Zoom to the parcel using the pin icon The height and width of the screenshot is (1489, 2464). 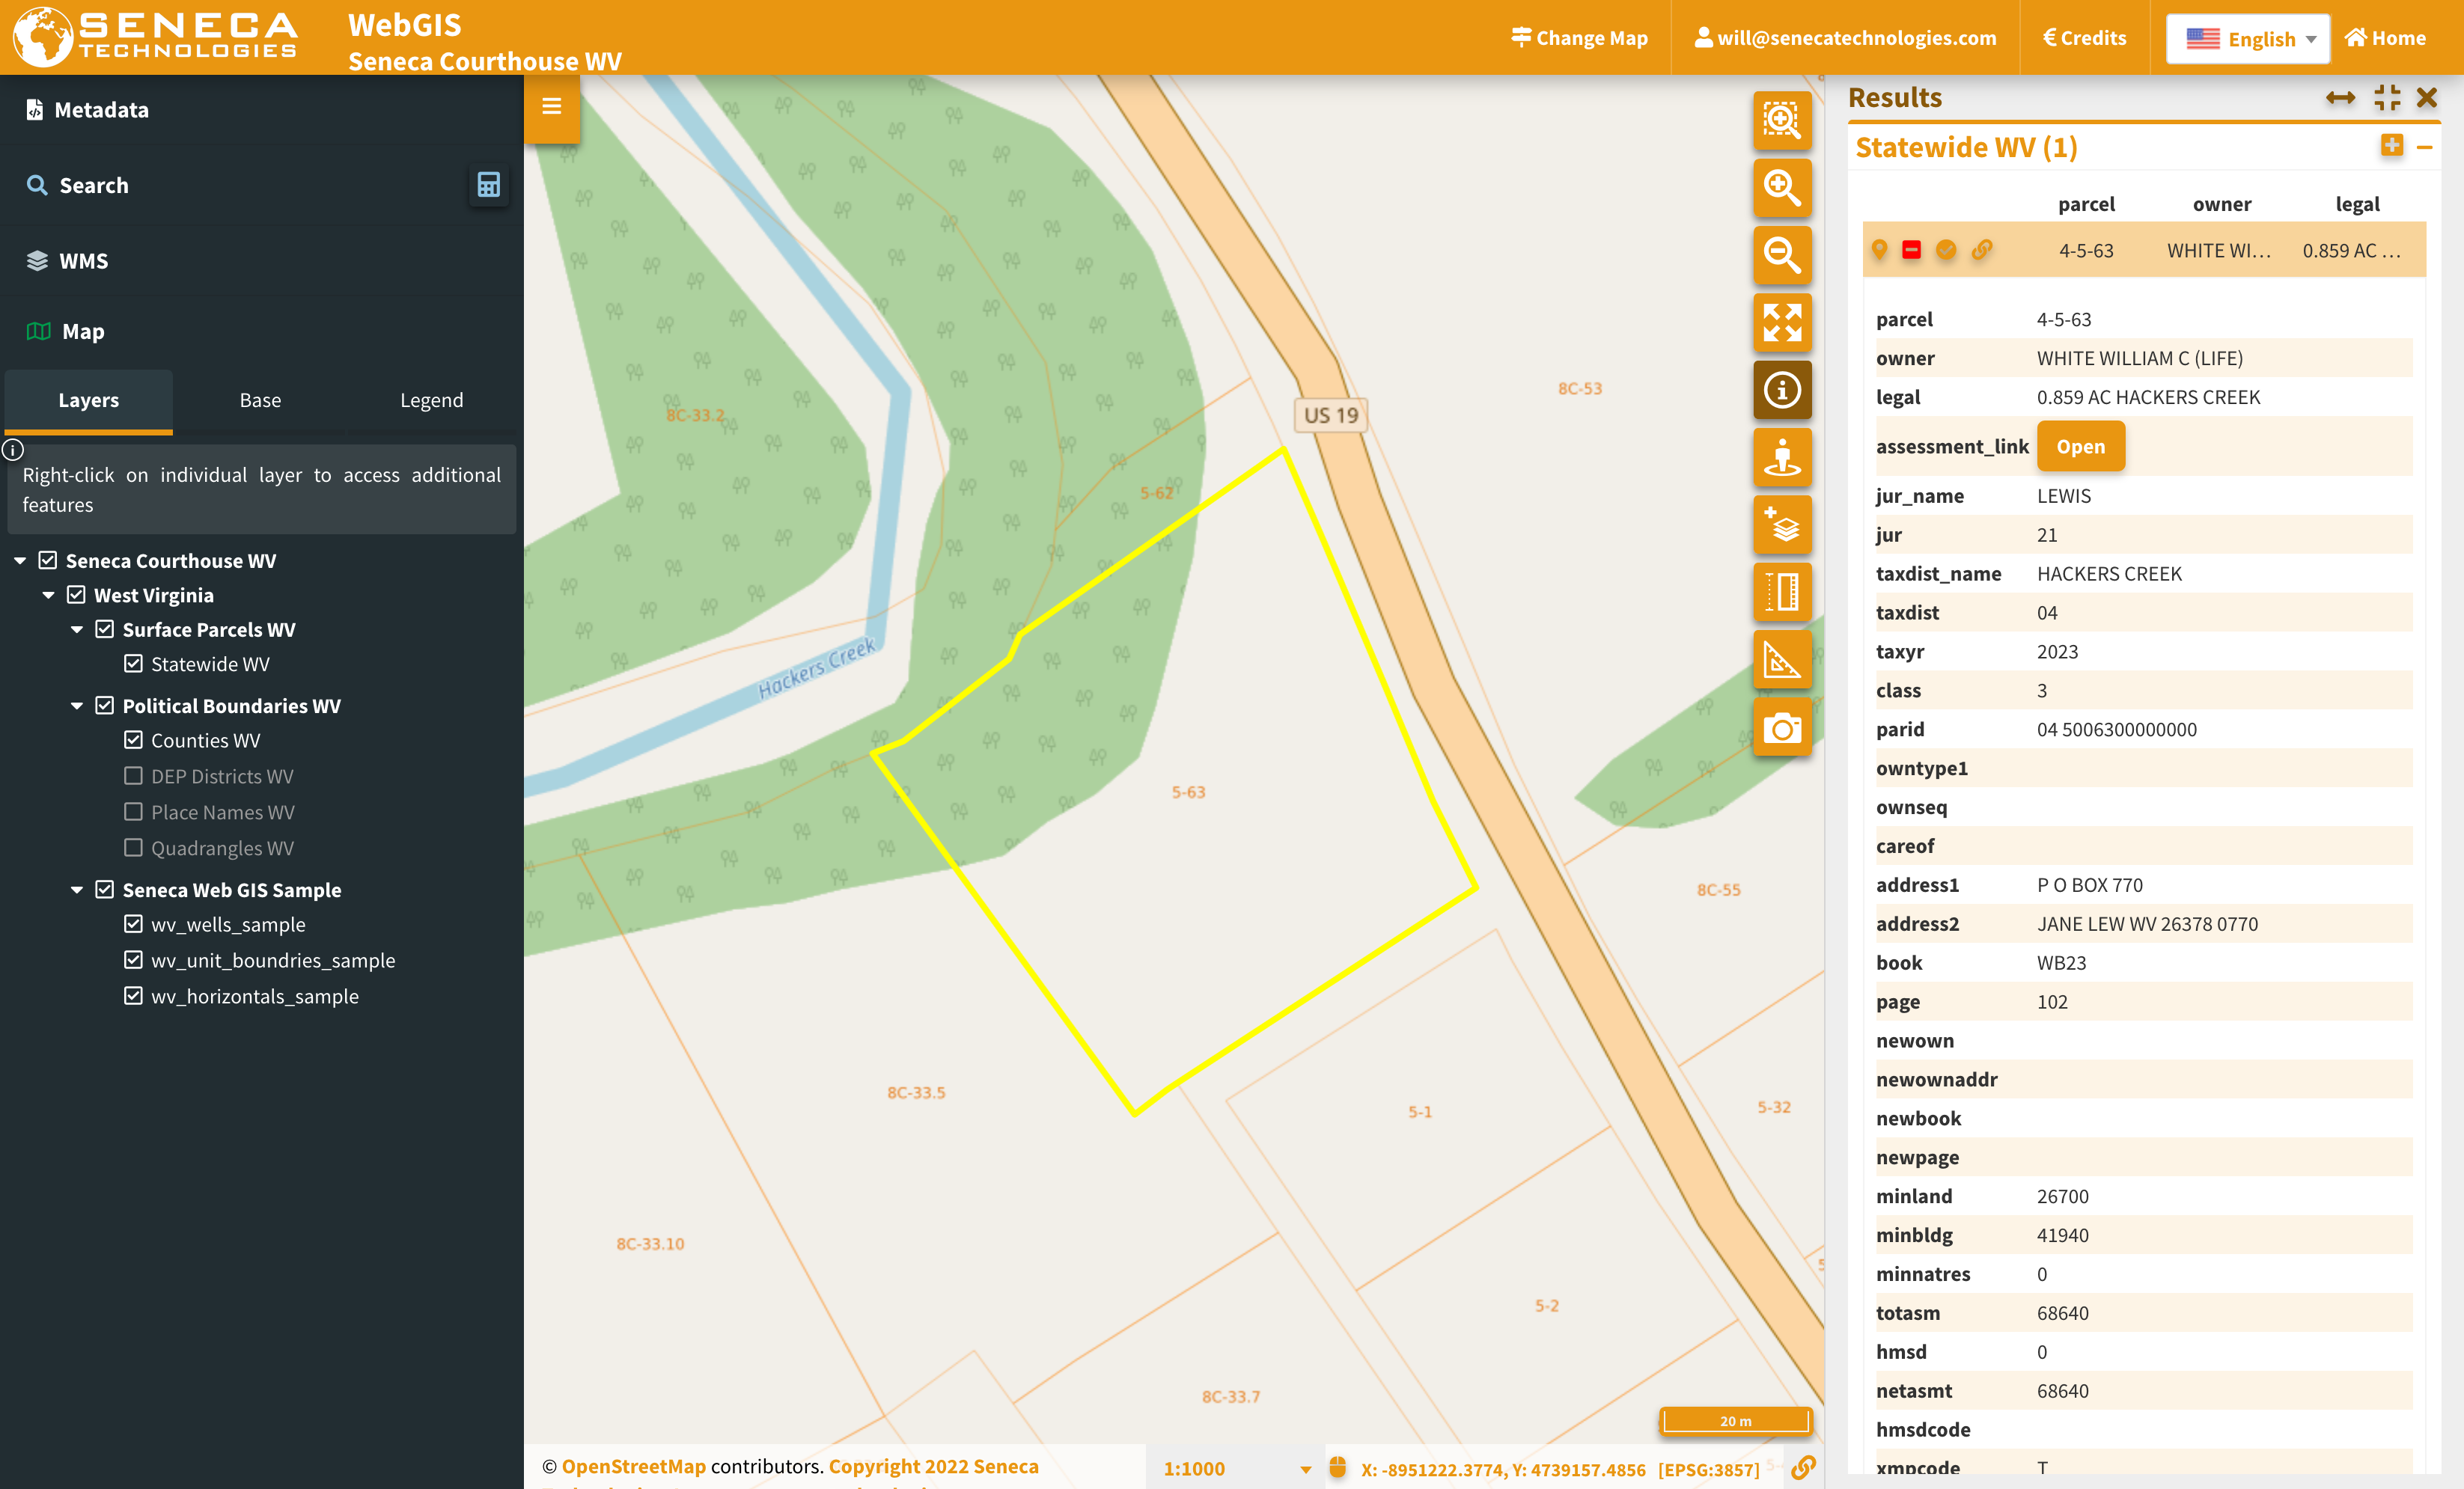point(1881,250)
